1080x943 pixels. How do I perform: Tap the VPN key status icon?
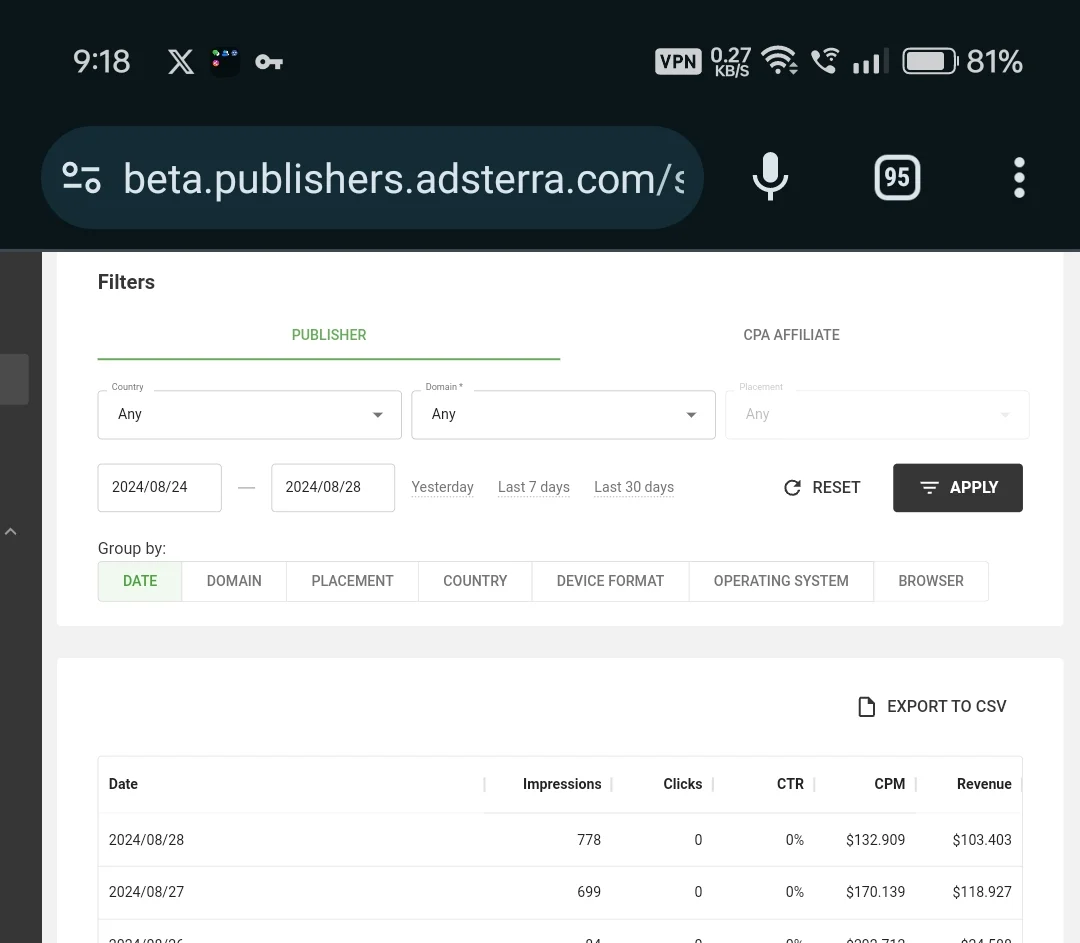pyautogui.click(x=269, y=62)
